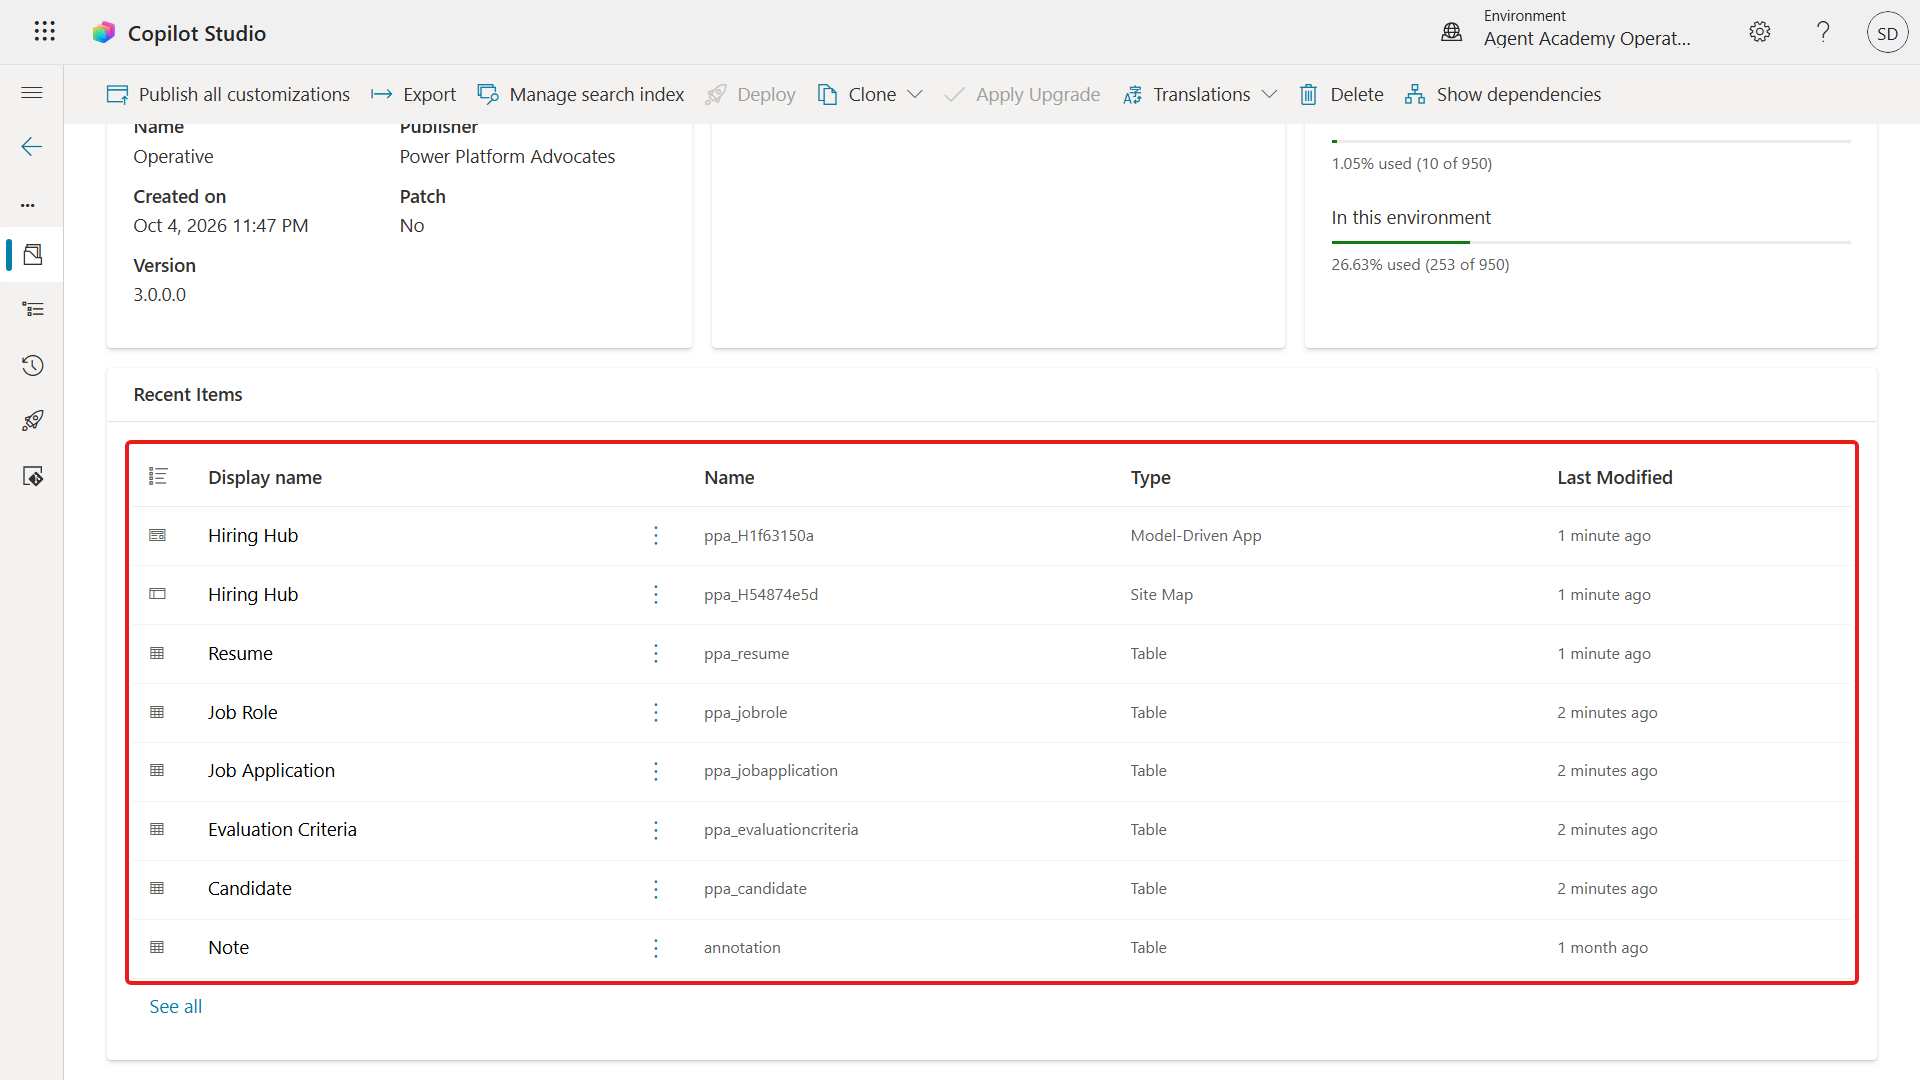Click the Copilot Studio logo icon
Screen dimensions: 1920x1080
(104, 33)
